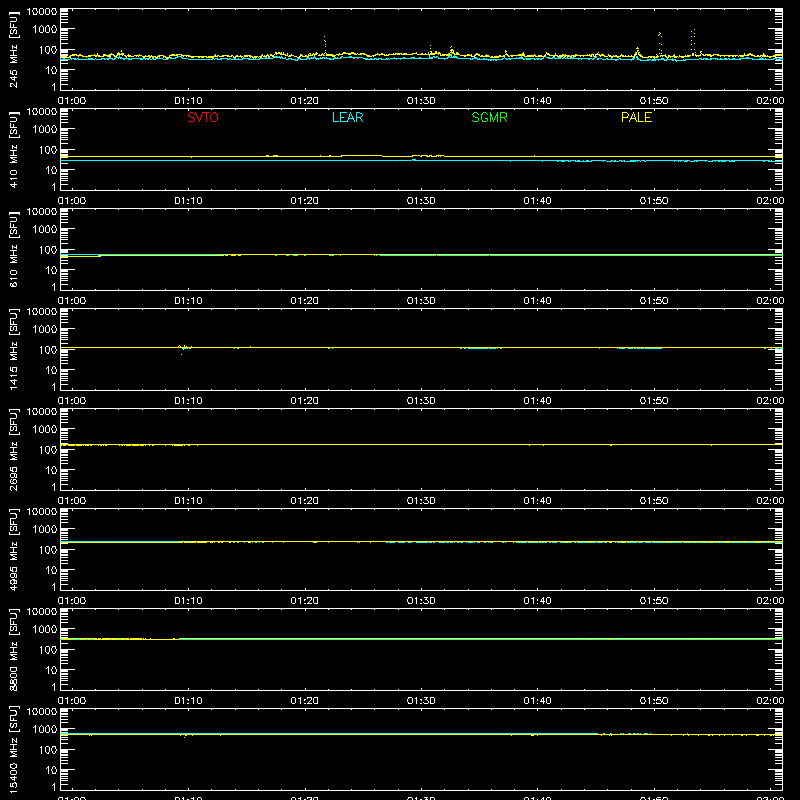Click 01:20 time label under 245 MHz plot

(305, 101)
